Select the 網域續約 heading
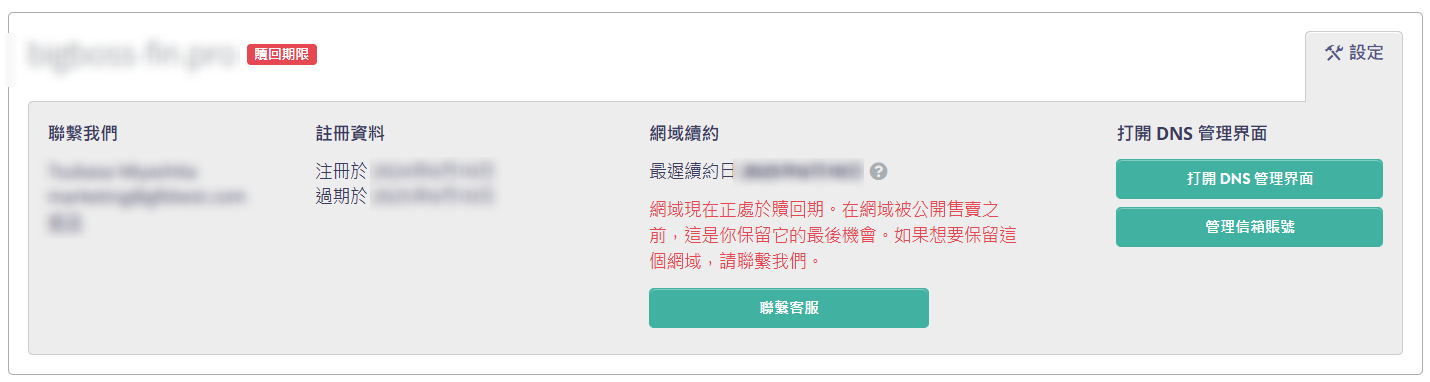The image size is (1430, 382). coord(684,133)
